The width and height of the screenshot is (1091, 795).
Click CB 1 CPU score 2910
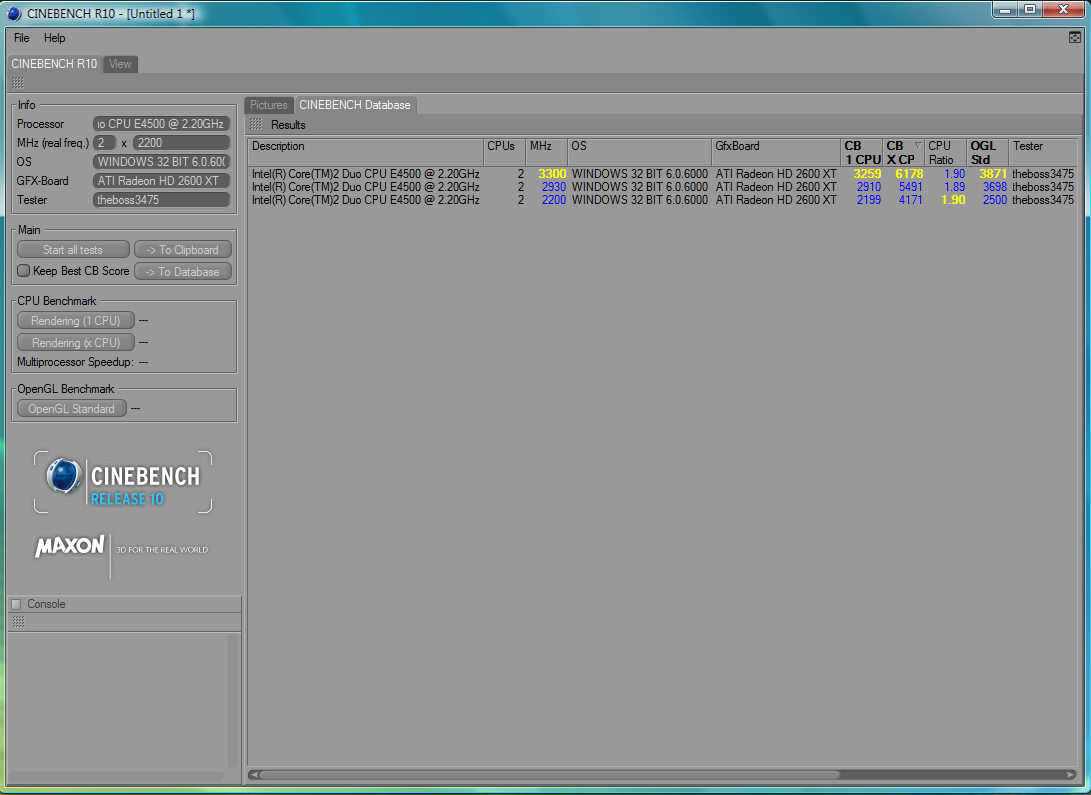coord(868,187)
